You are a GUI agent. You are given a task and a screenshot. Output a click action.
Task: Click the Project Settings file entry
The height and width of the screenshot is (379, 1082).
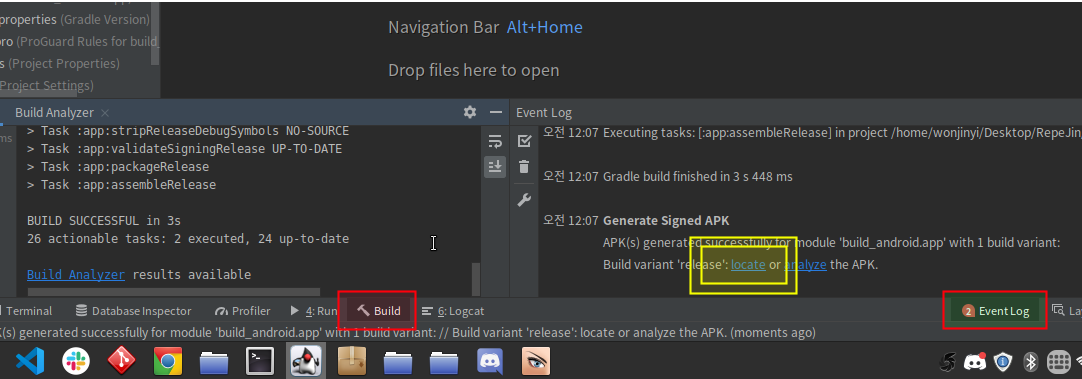[x=46, y=86]
